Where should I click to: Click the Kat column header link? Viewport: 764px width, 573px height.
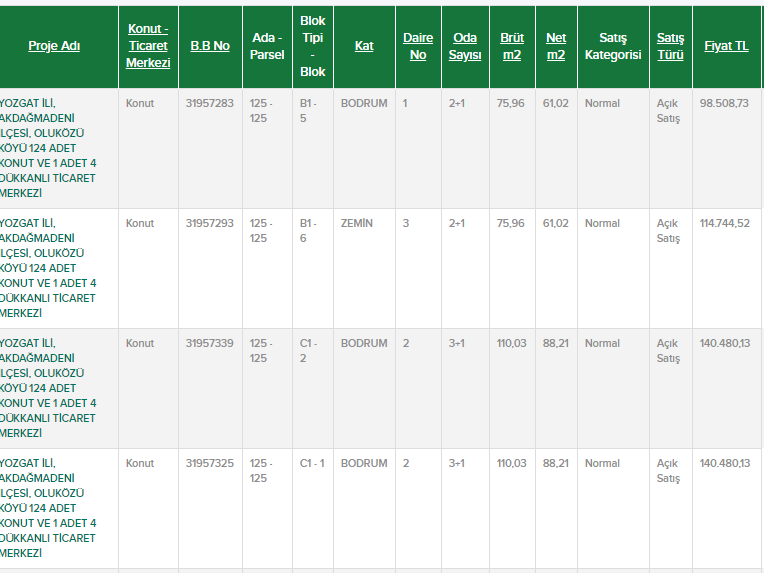364,46
